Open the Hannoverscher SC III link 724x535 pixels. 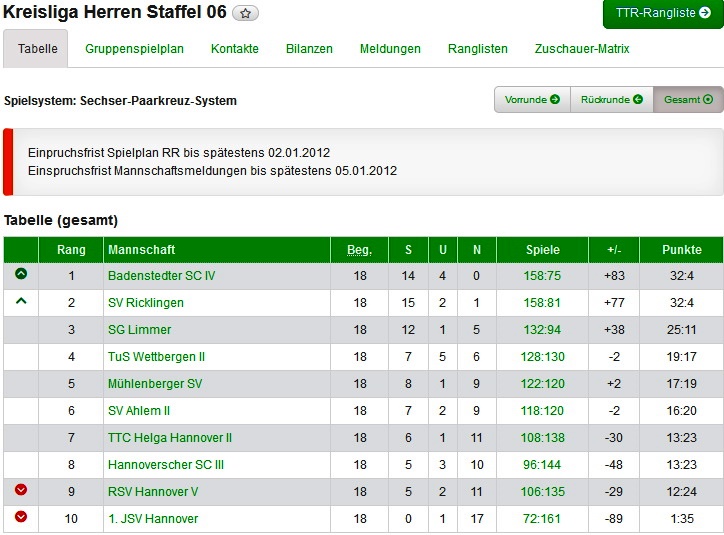click(166, 465)
